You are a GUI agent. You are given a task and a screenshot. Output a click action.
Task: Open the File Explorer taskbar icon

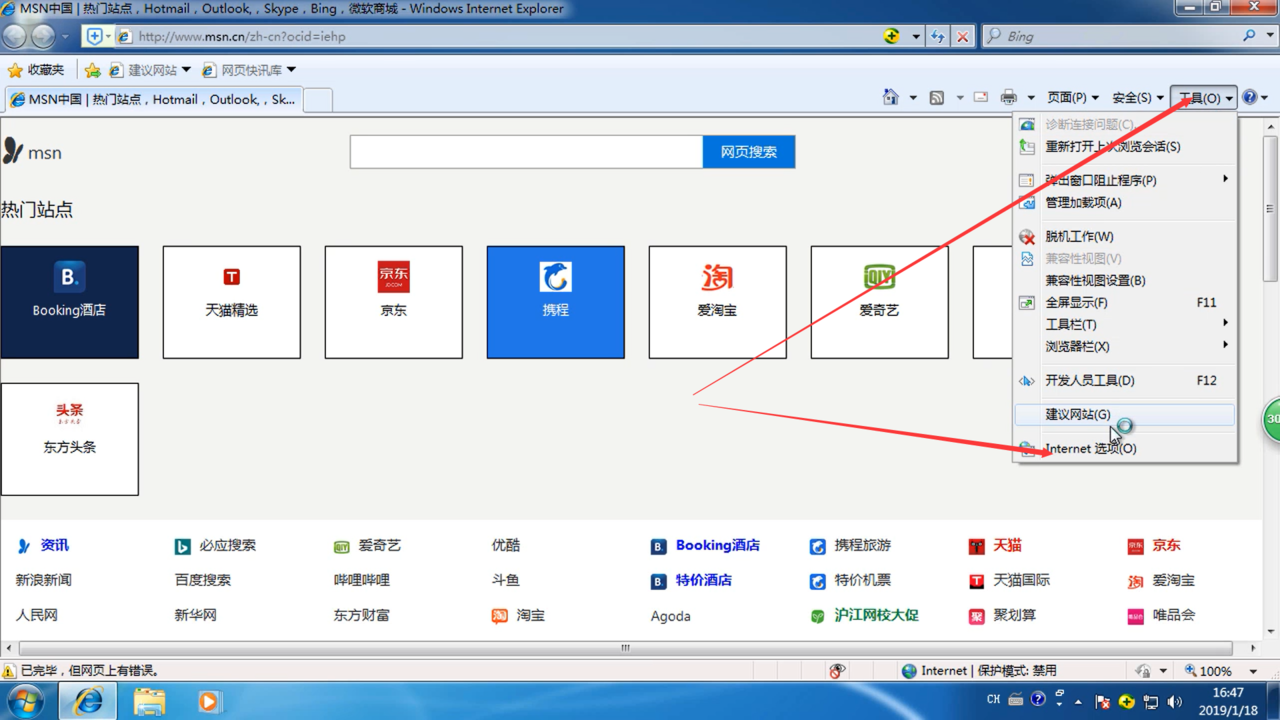(x=149, y=701)
